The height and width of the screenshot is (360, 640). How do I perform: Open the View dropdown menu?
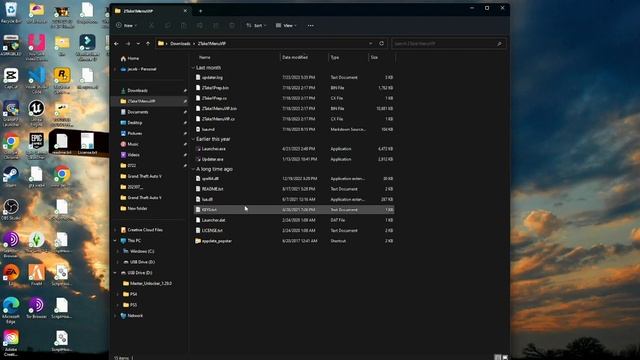tap(286, 25)
